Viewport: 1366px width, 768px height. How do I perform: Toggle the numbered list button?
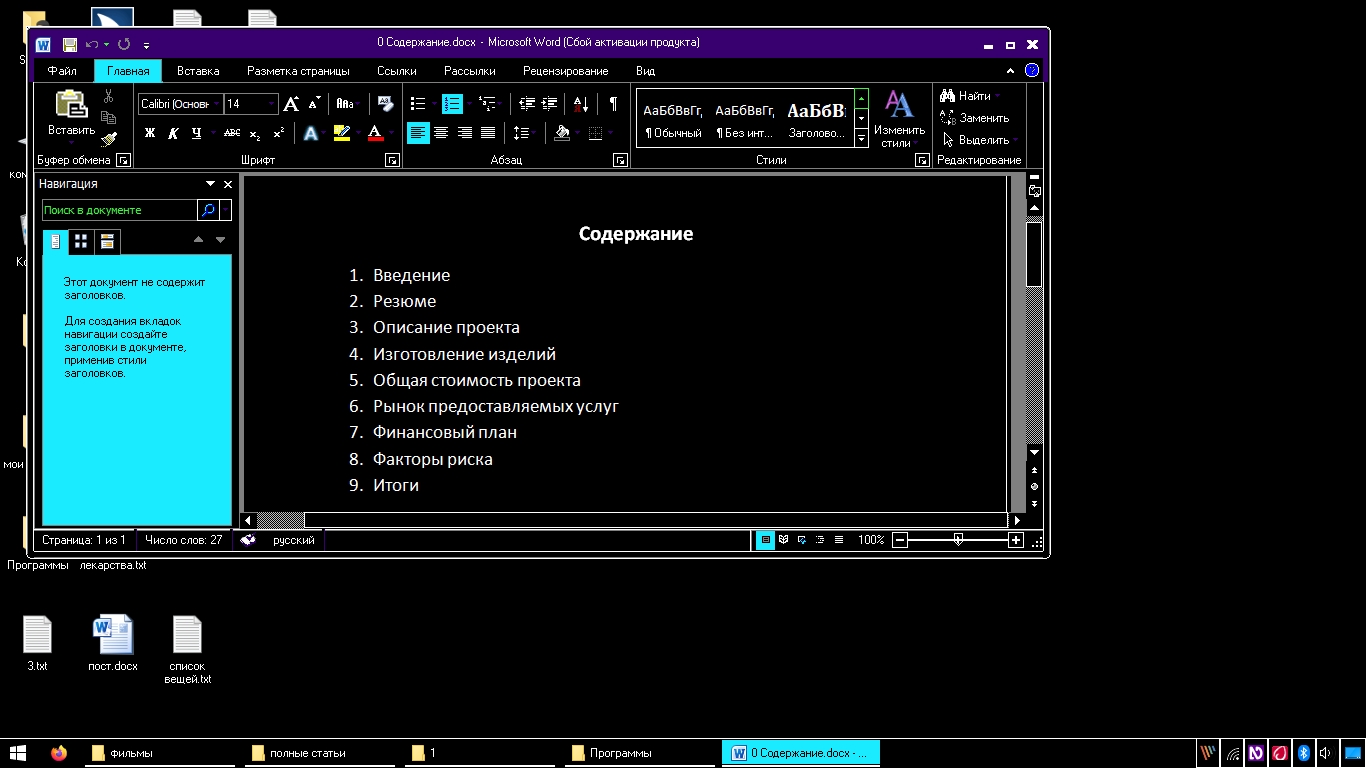[x=452, y=104]
